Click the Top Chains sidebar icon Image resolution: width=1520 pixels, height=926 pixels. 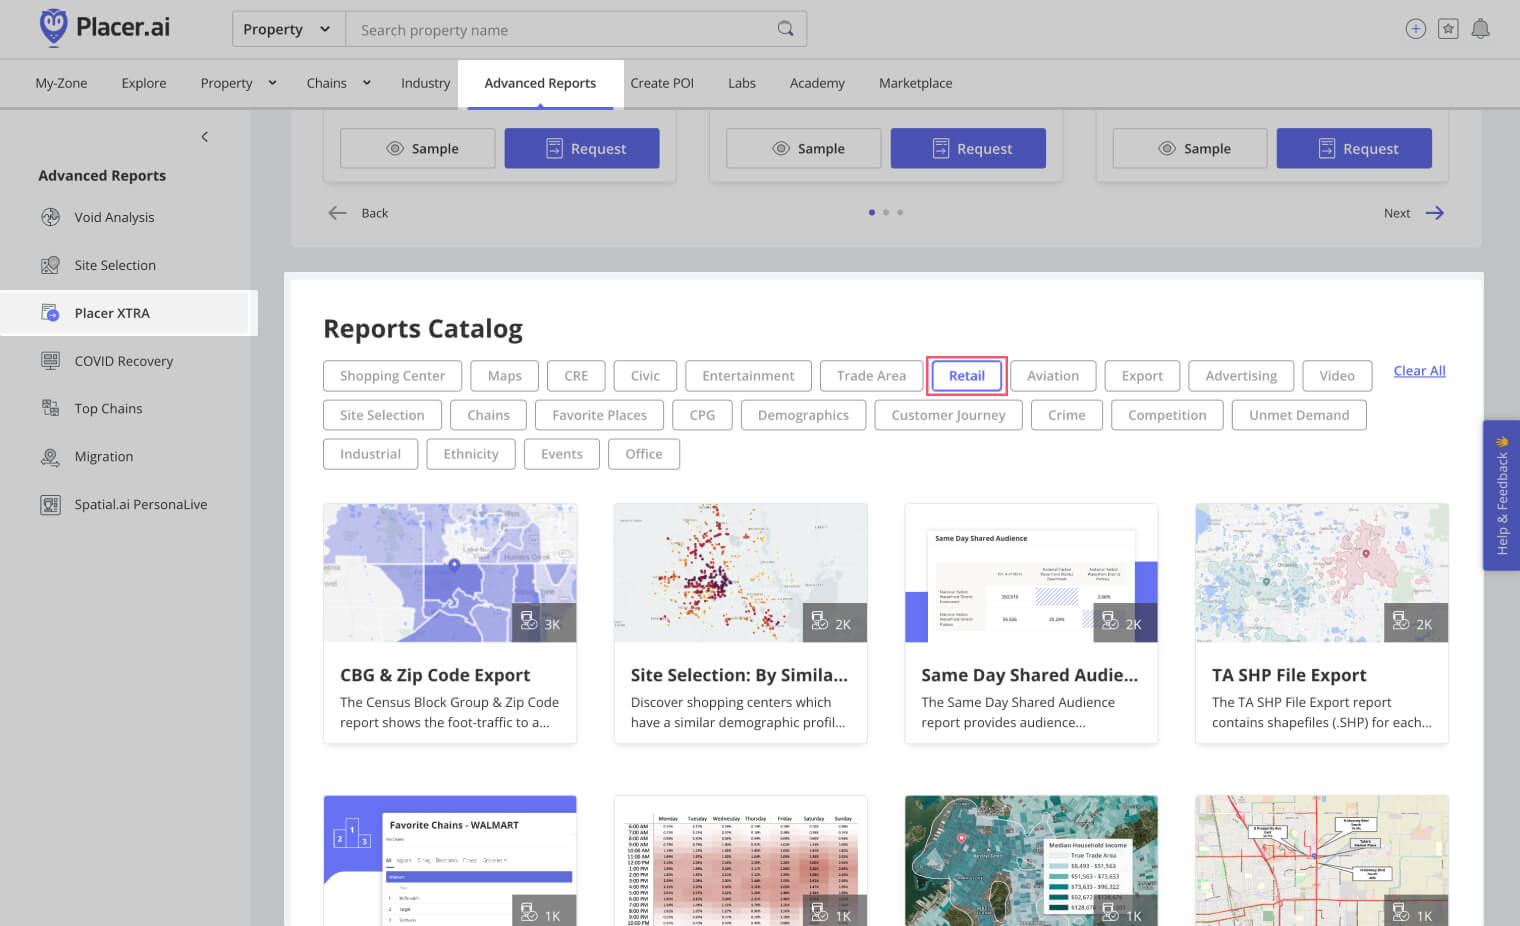(x=50, y=408)
